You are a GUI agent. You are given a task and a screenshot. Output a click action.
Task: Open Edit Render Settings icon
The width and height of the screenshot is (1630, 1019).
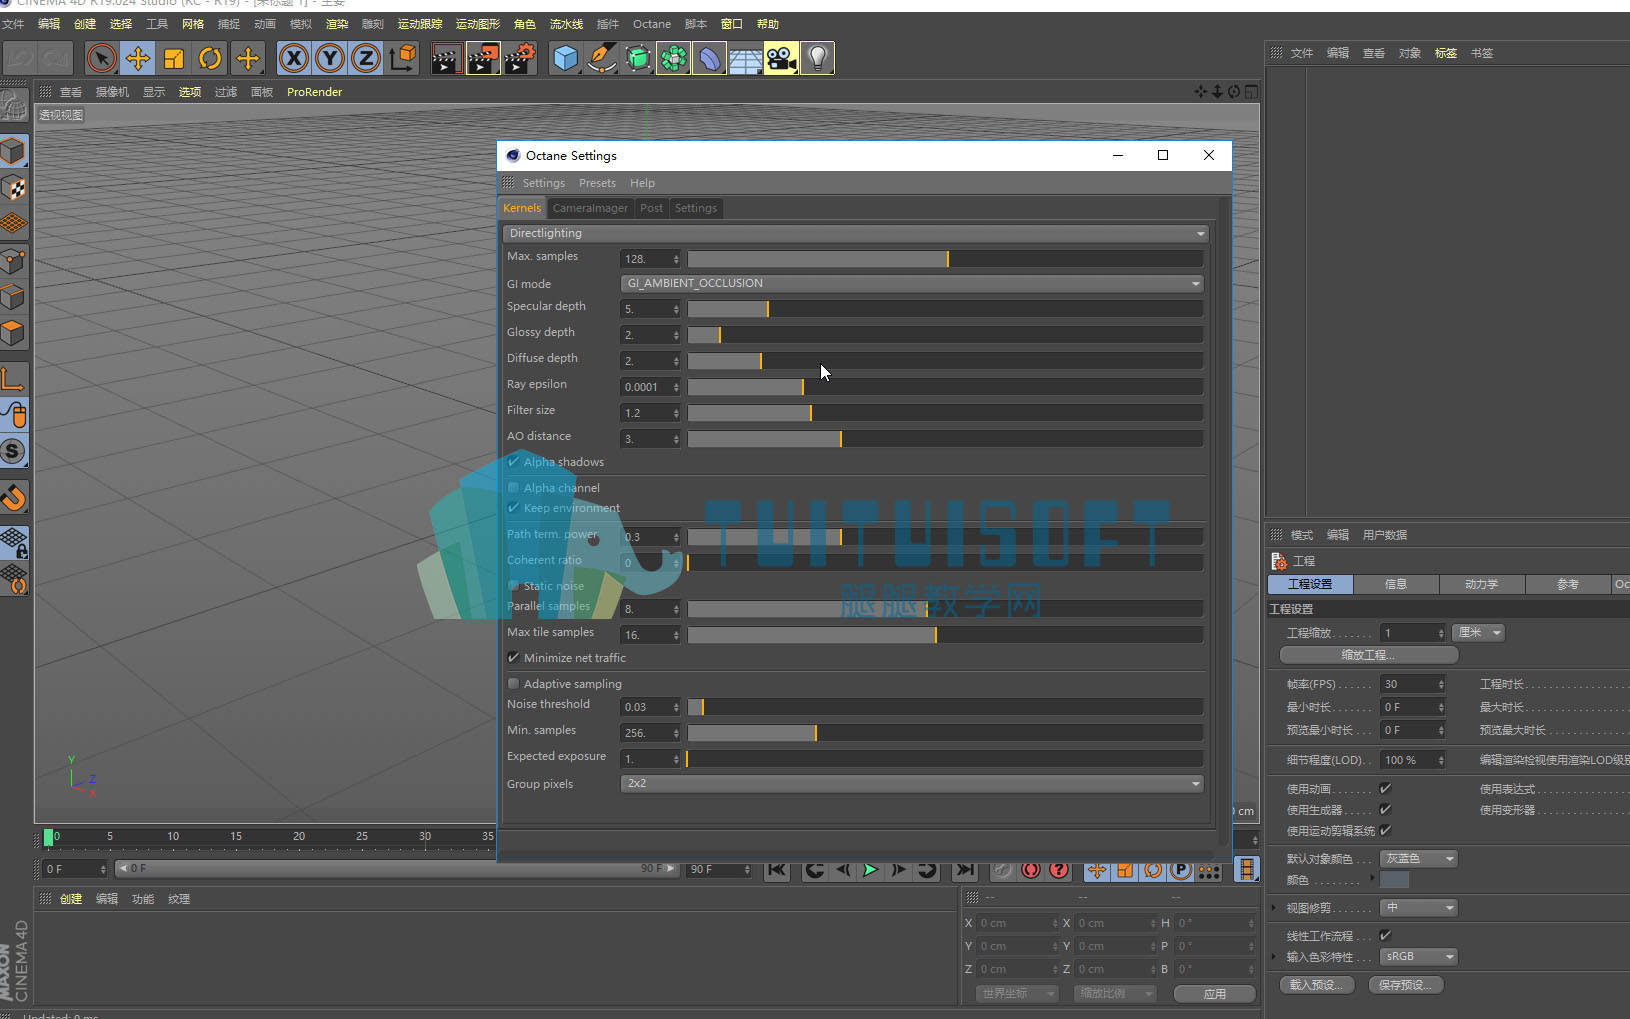(519, 59)
